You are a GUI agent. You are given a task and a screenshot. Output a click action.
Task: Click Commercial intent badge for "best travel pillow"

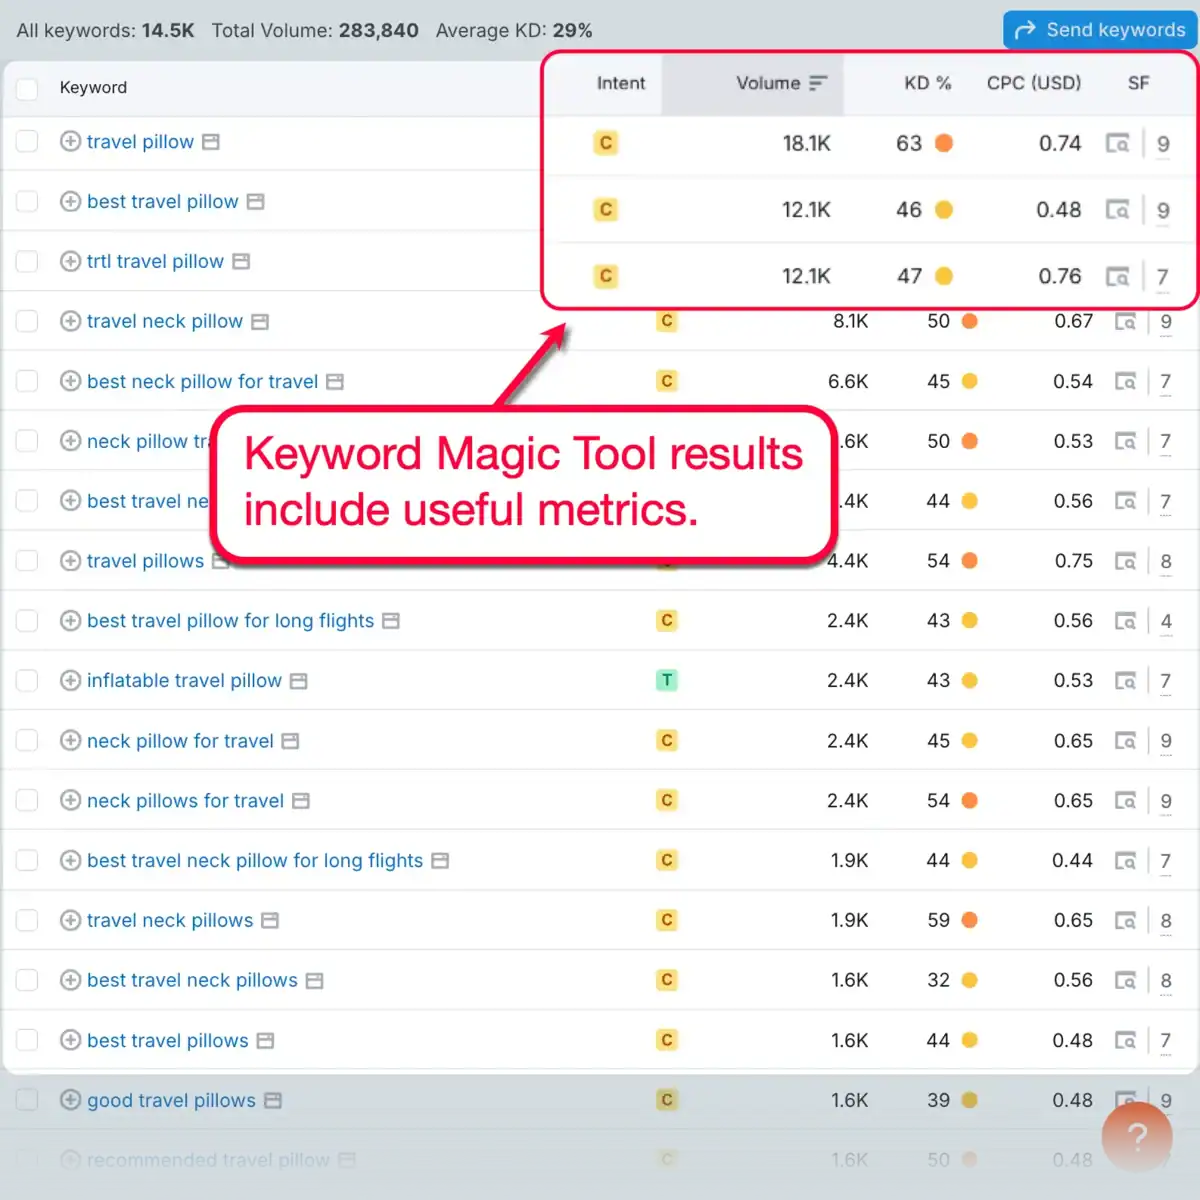[605, 210]
